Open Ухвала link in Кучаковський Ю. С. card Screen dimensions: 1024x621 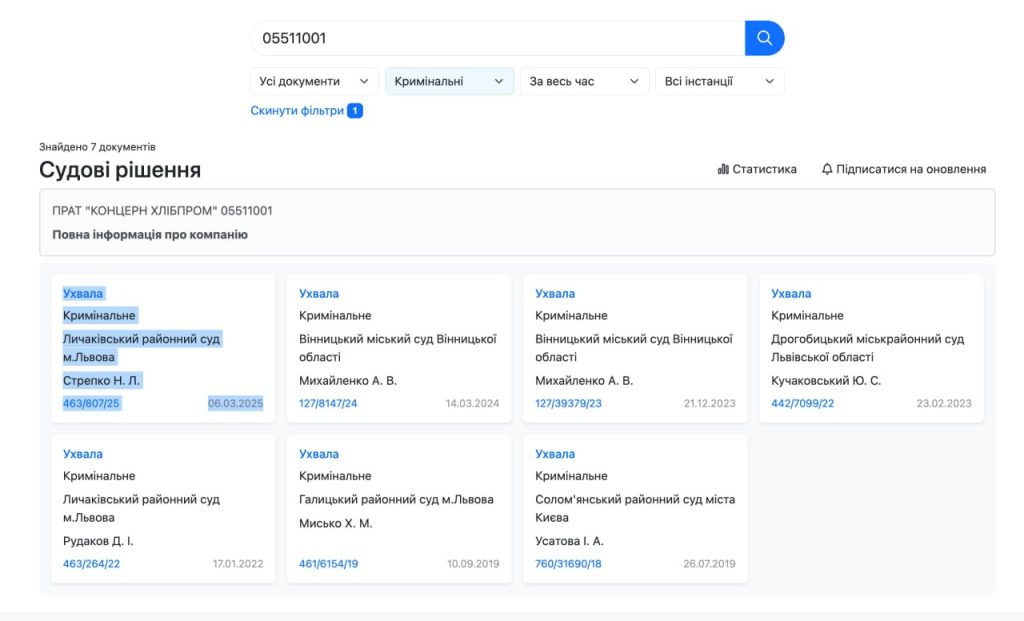point(791,294)
